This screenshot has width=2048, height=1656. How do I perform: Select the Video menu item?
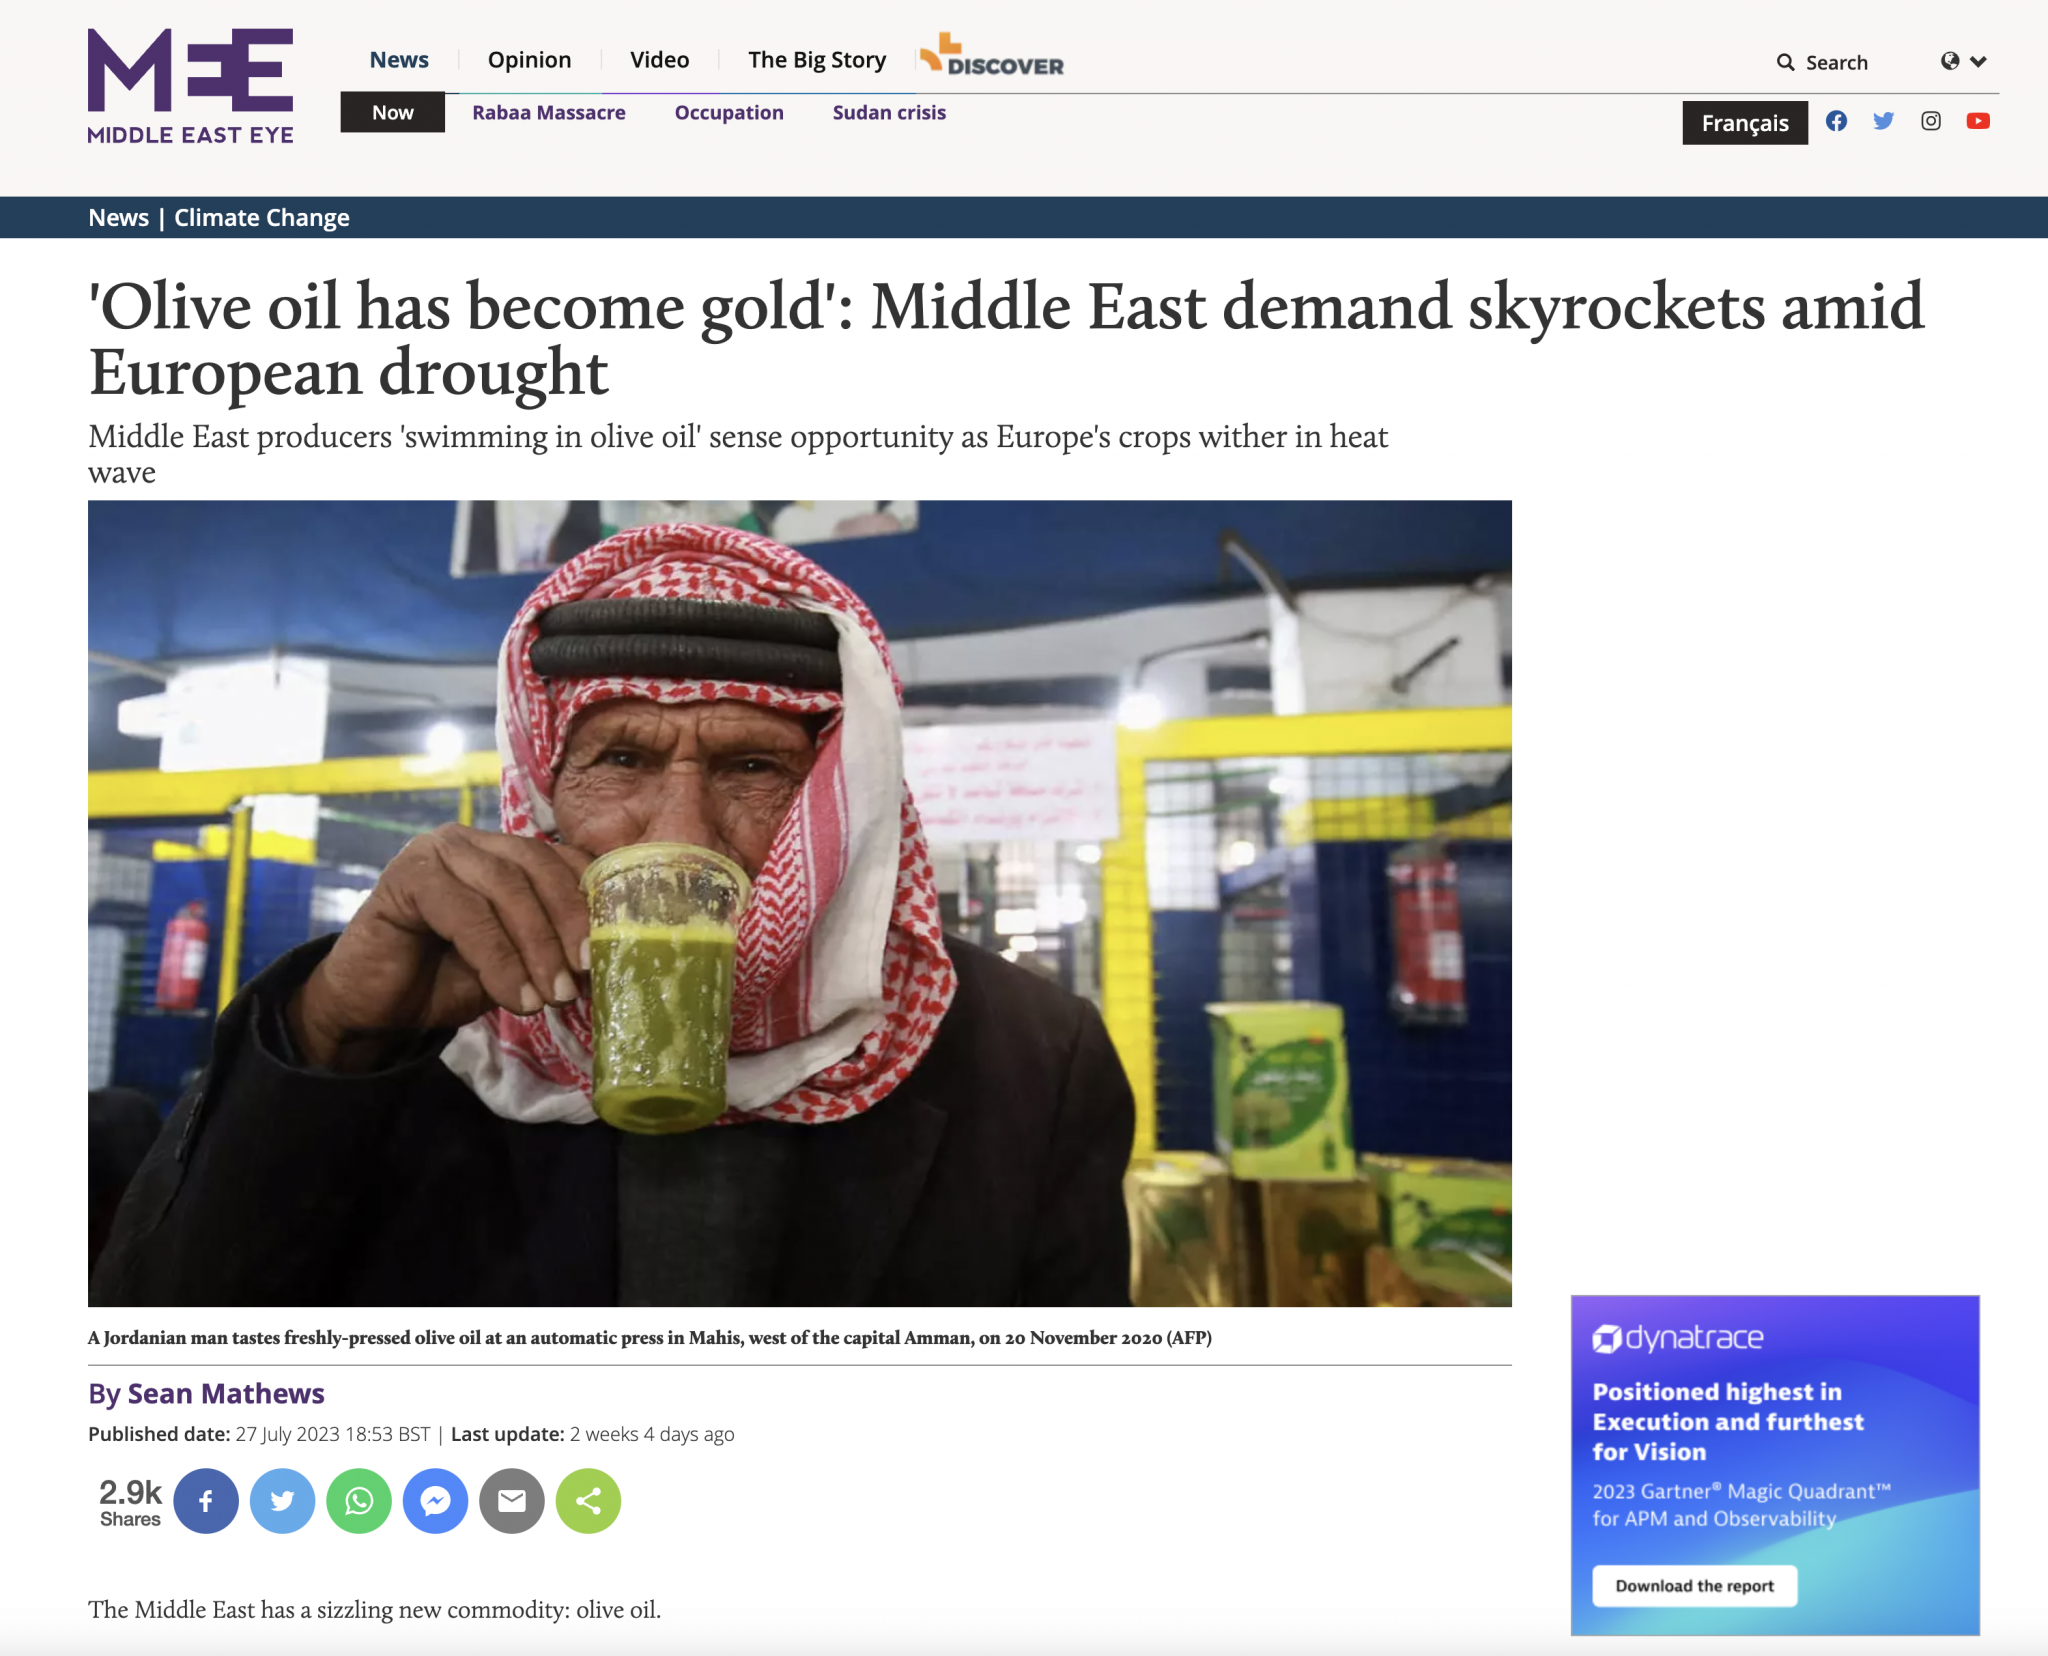659,60
